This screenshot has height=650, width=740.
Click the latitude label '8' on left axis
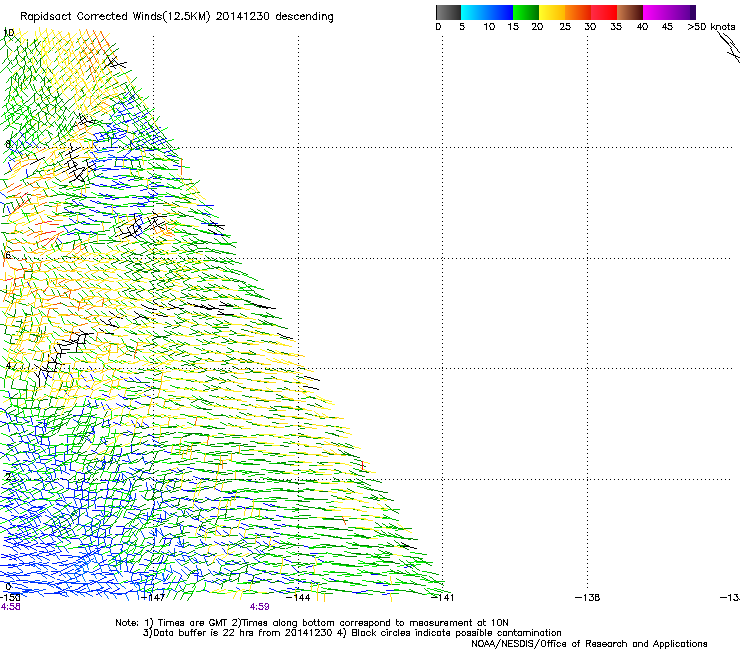click(8, 144)
